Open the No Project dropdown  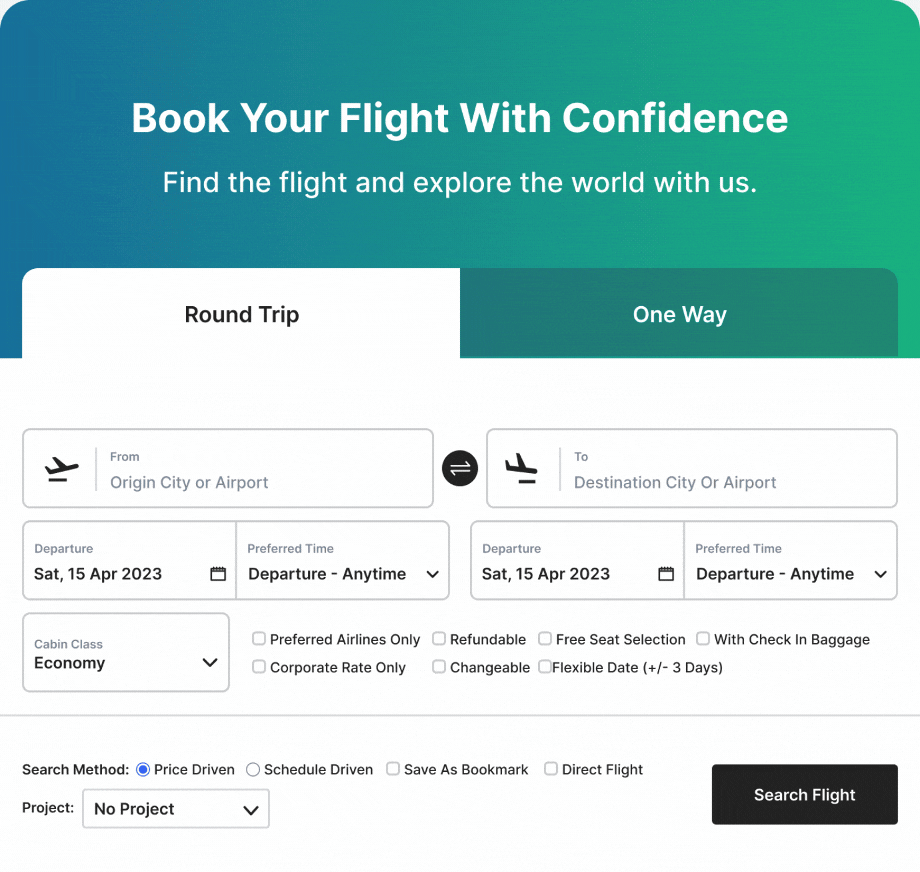(176, 809)
